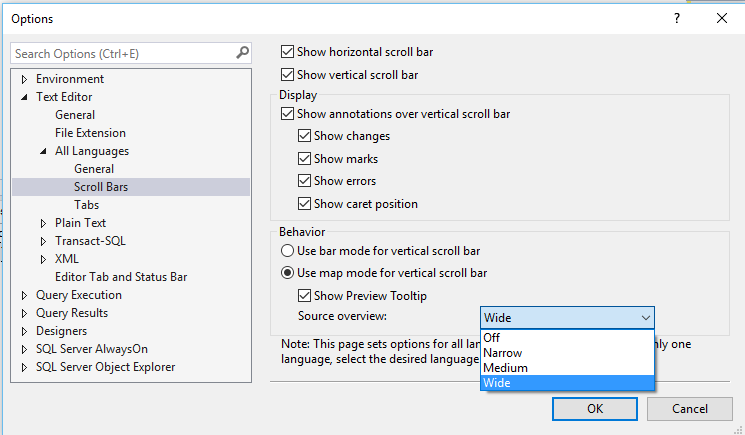Collapse the Text Editor node
This screenshot has height=435, width=745.
point(25,97)
